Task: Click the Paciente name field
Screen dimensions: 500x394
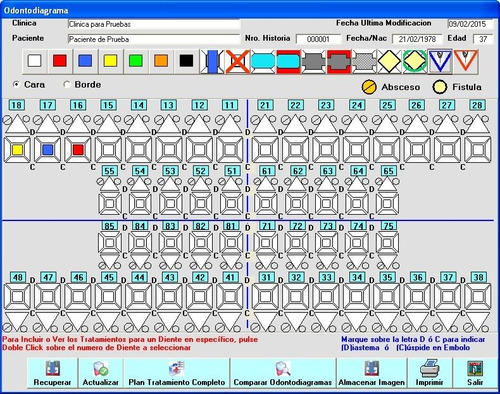Action: [154, 39]
